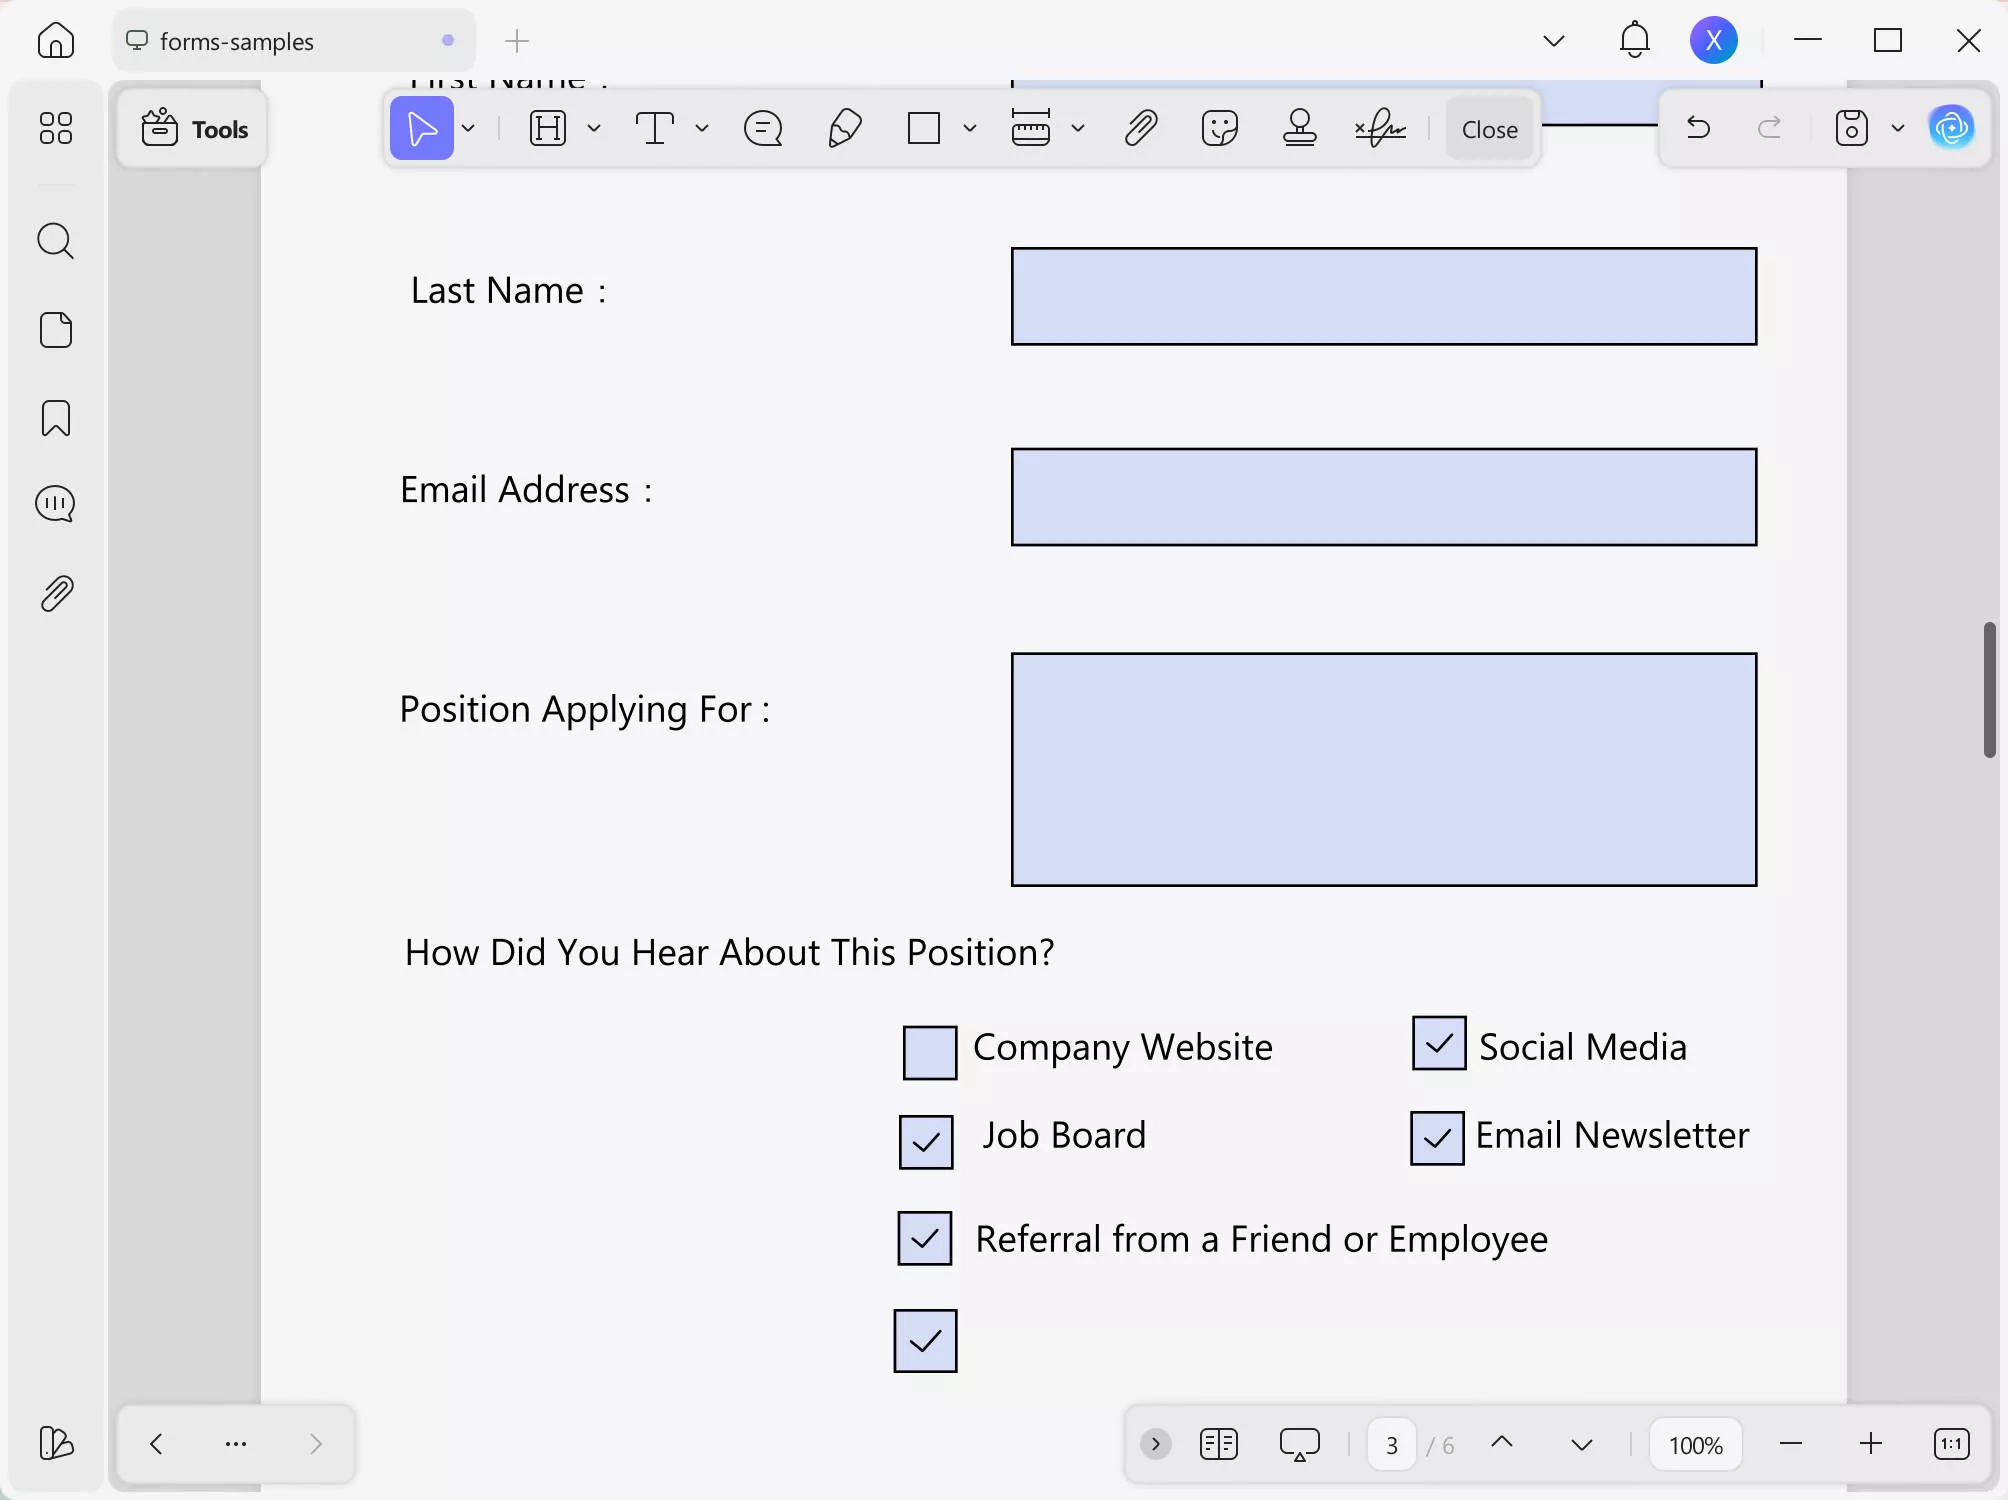Click the 100% zoom level control

(x=1695, y=1444)
